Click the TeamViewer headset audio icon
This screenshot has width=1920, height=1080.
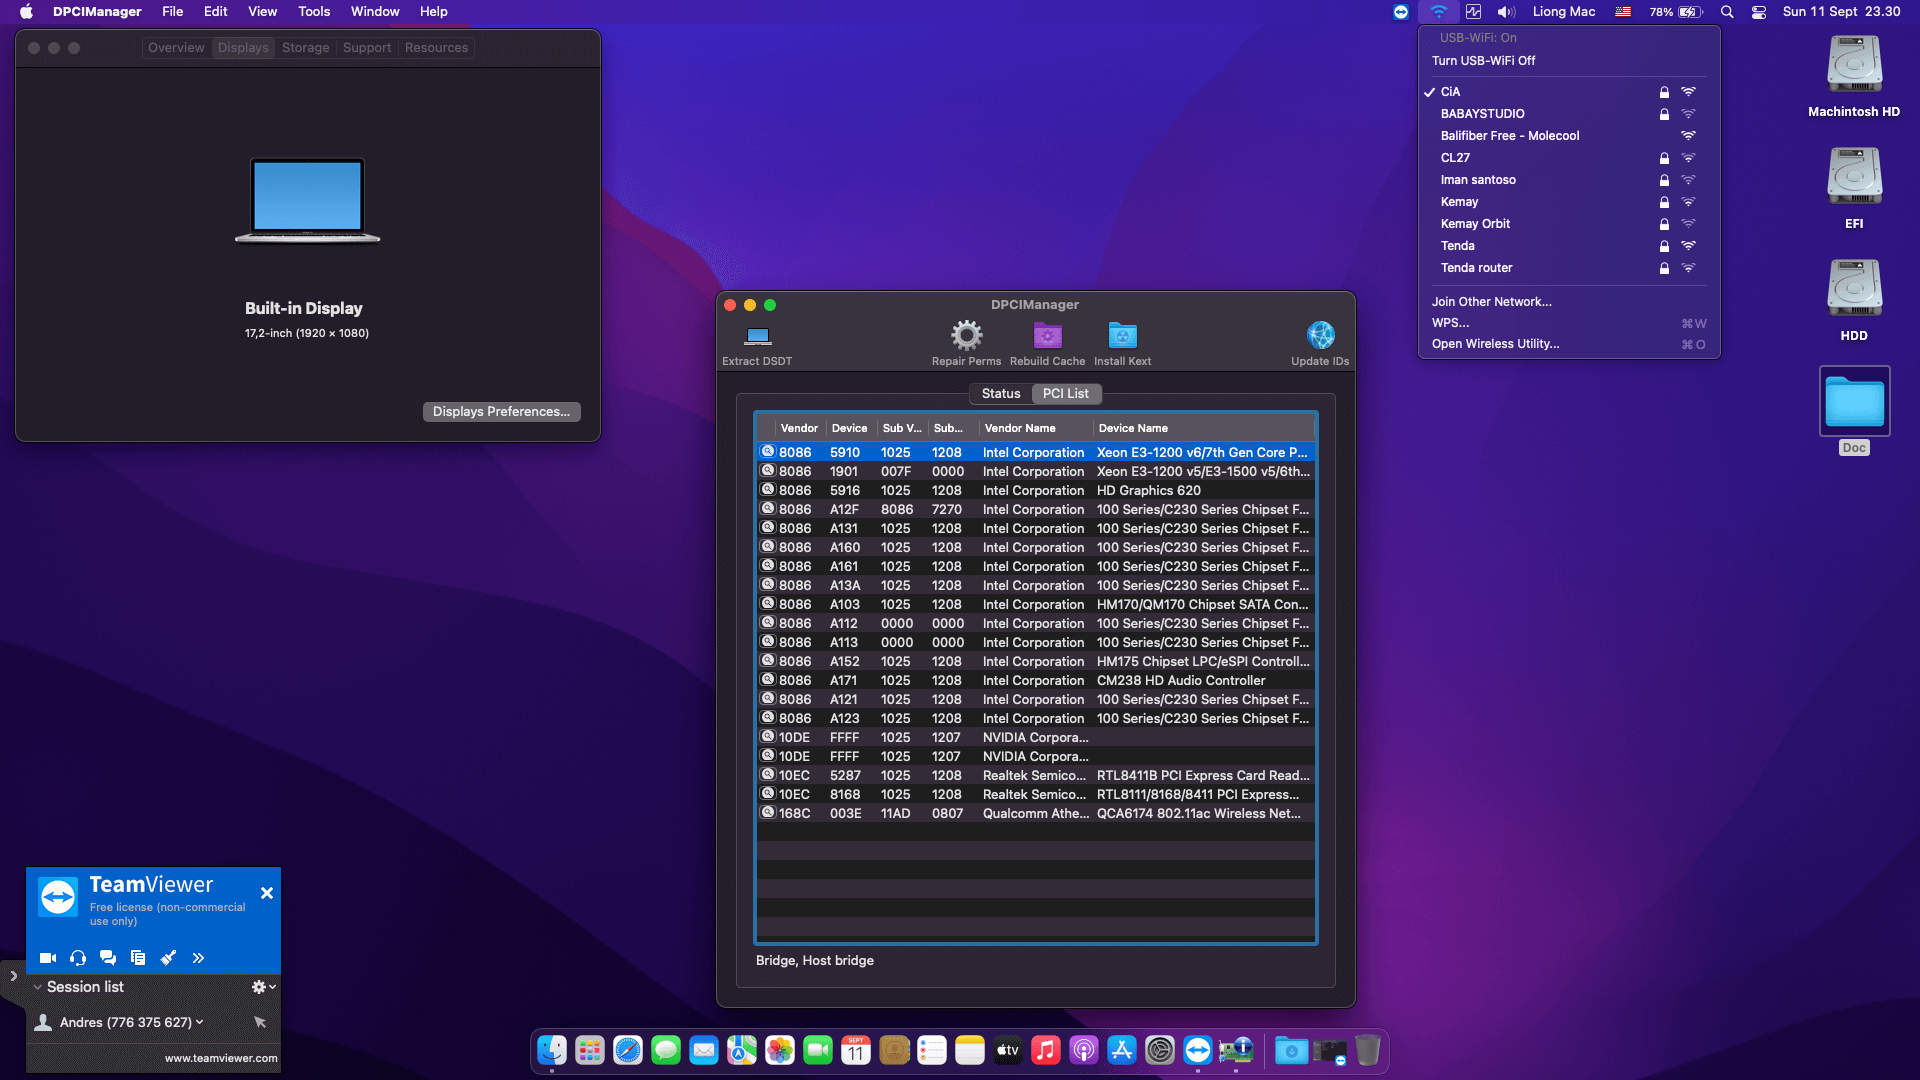[78, 958]
